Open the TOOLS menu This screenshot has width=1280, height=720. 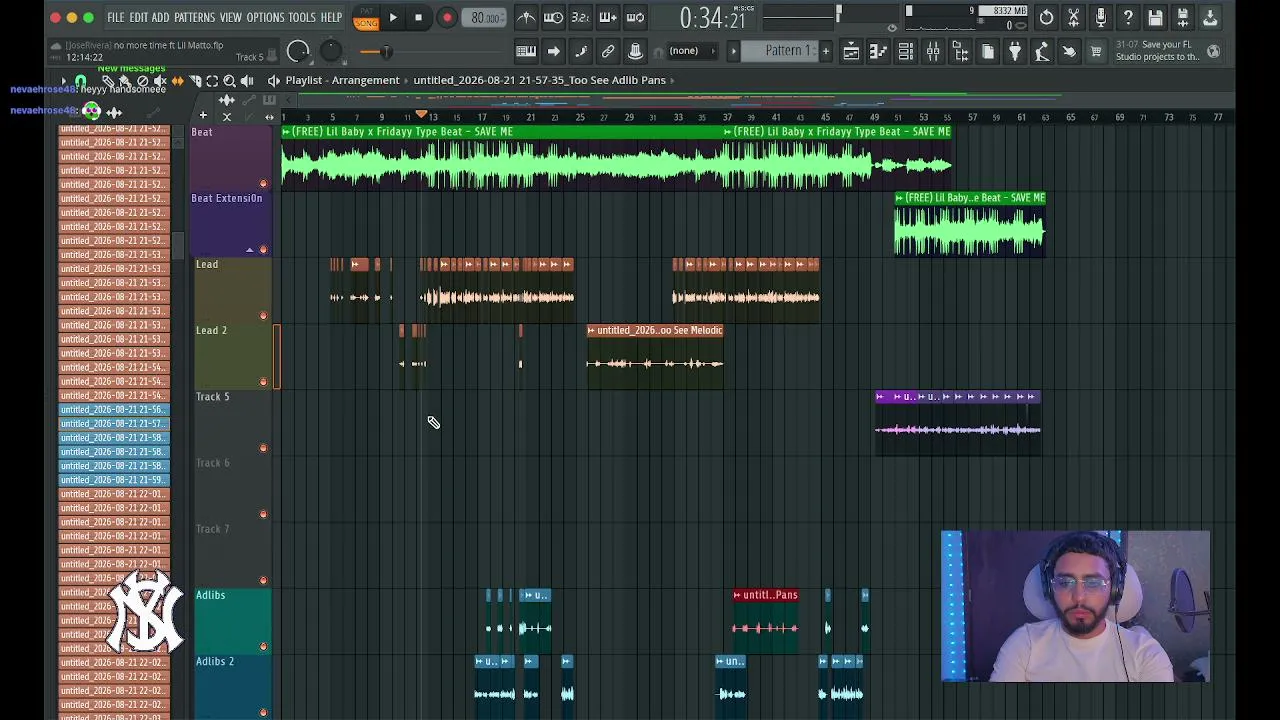[302, 17]
